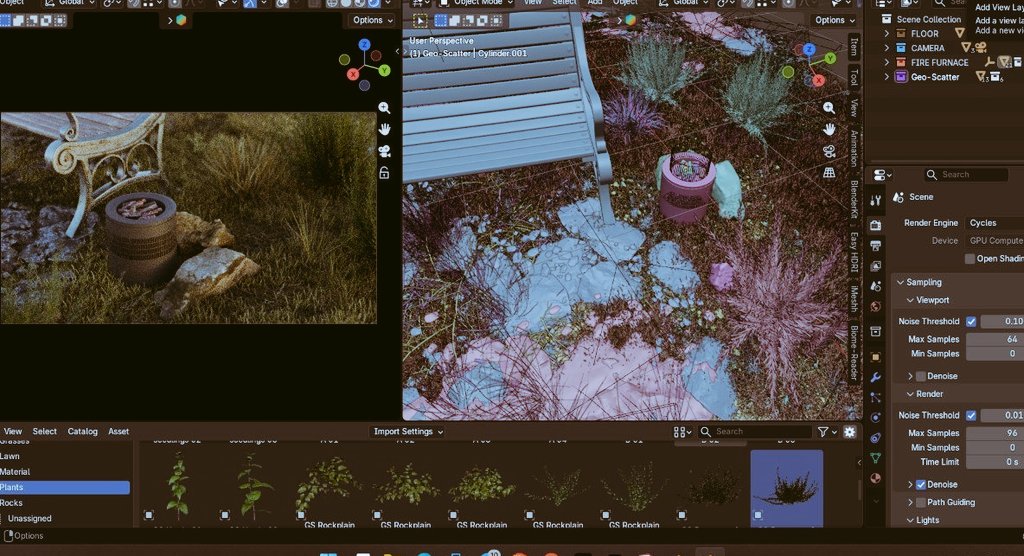
Task: Open Object Data green triangle tab
Action: [876, 458]
